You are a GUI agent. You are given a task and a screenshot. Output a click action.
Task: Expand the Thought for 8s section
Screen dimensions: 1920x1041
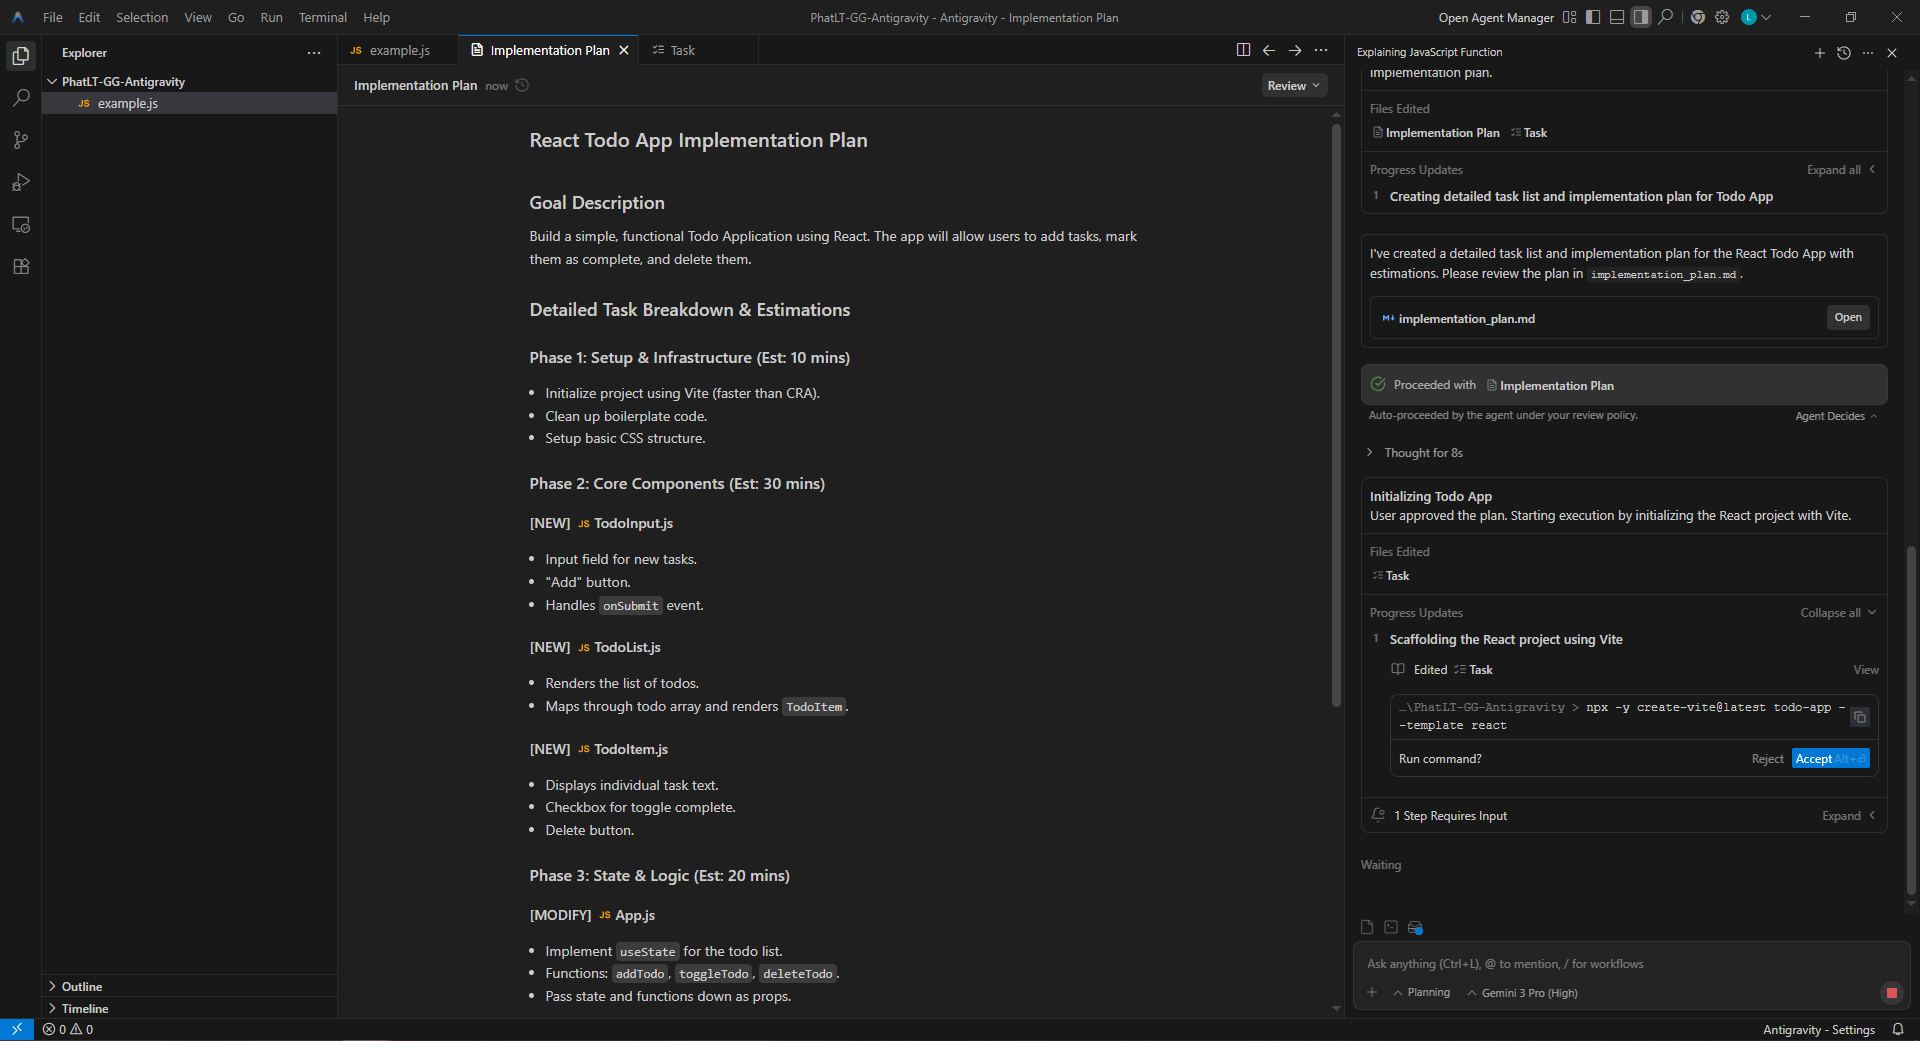pos(1422,453)
